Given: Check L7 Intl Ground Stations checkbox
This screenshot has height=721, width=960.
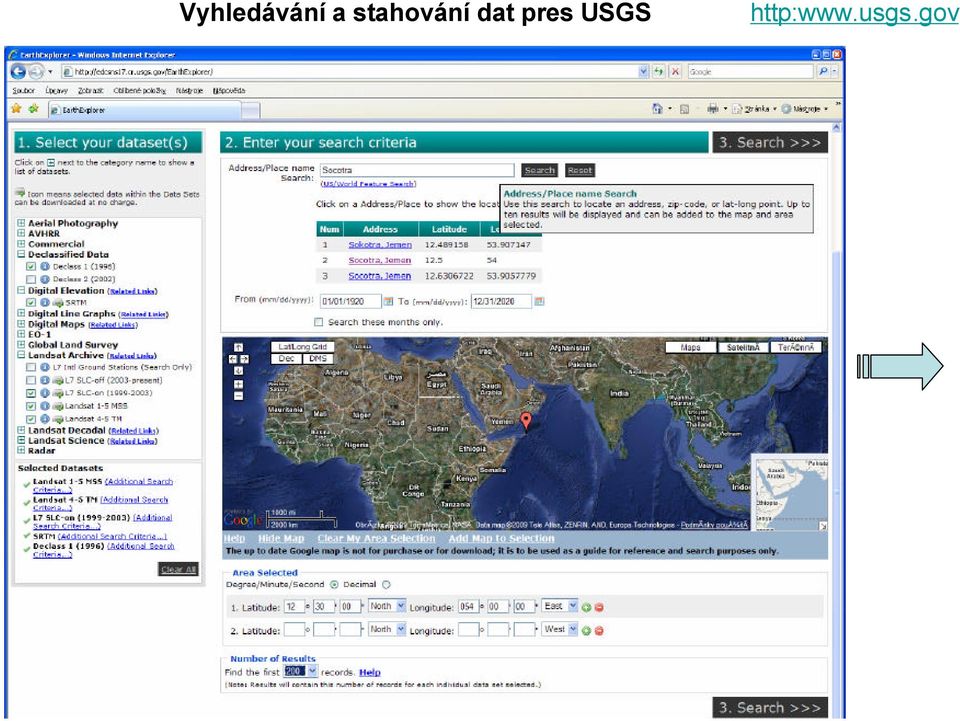Looking at the screenshot, I should pyautogui.click(x=31, y=367).
